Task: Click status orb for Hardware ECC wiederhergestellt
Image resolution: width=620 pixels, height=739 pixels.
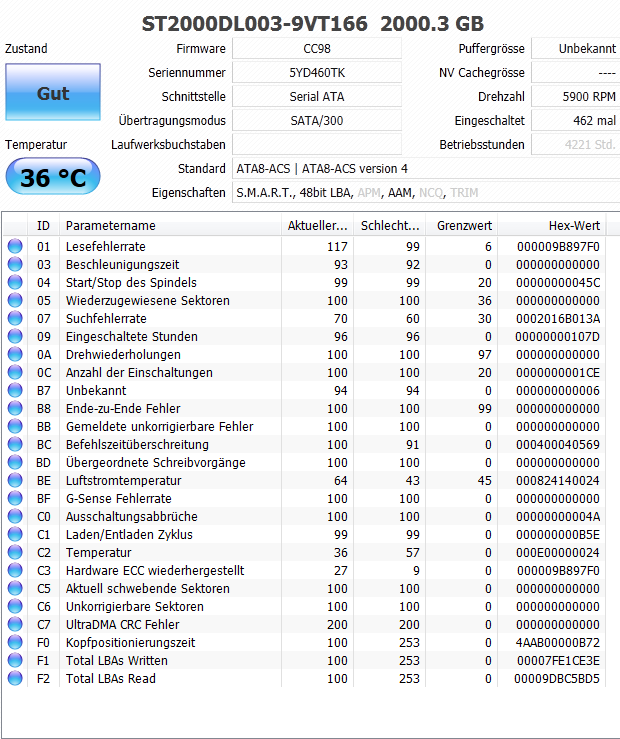Action: 15,570
